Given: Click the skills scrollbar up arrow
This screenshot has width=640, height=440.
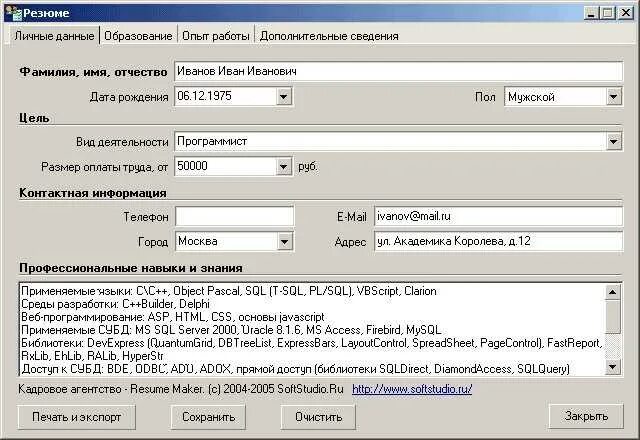Looking at the screenshot, I should pyautogui.click(x=612, y=292).
